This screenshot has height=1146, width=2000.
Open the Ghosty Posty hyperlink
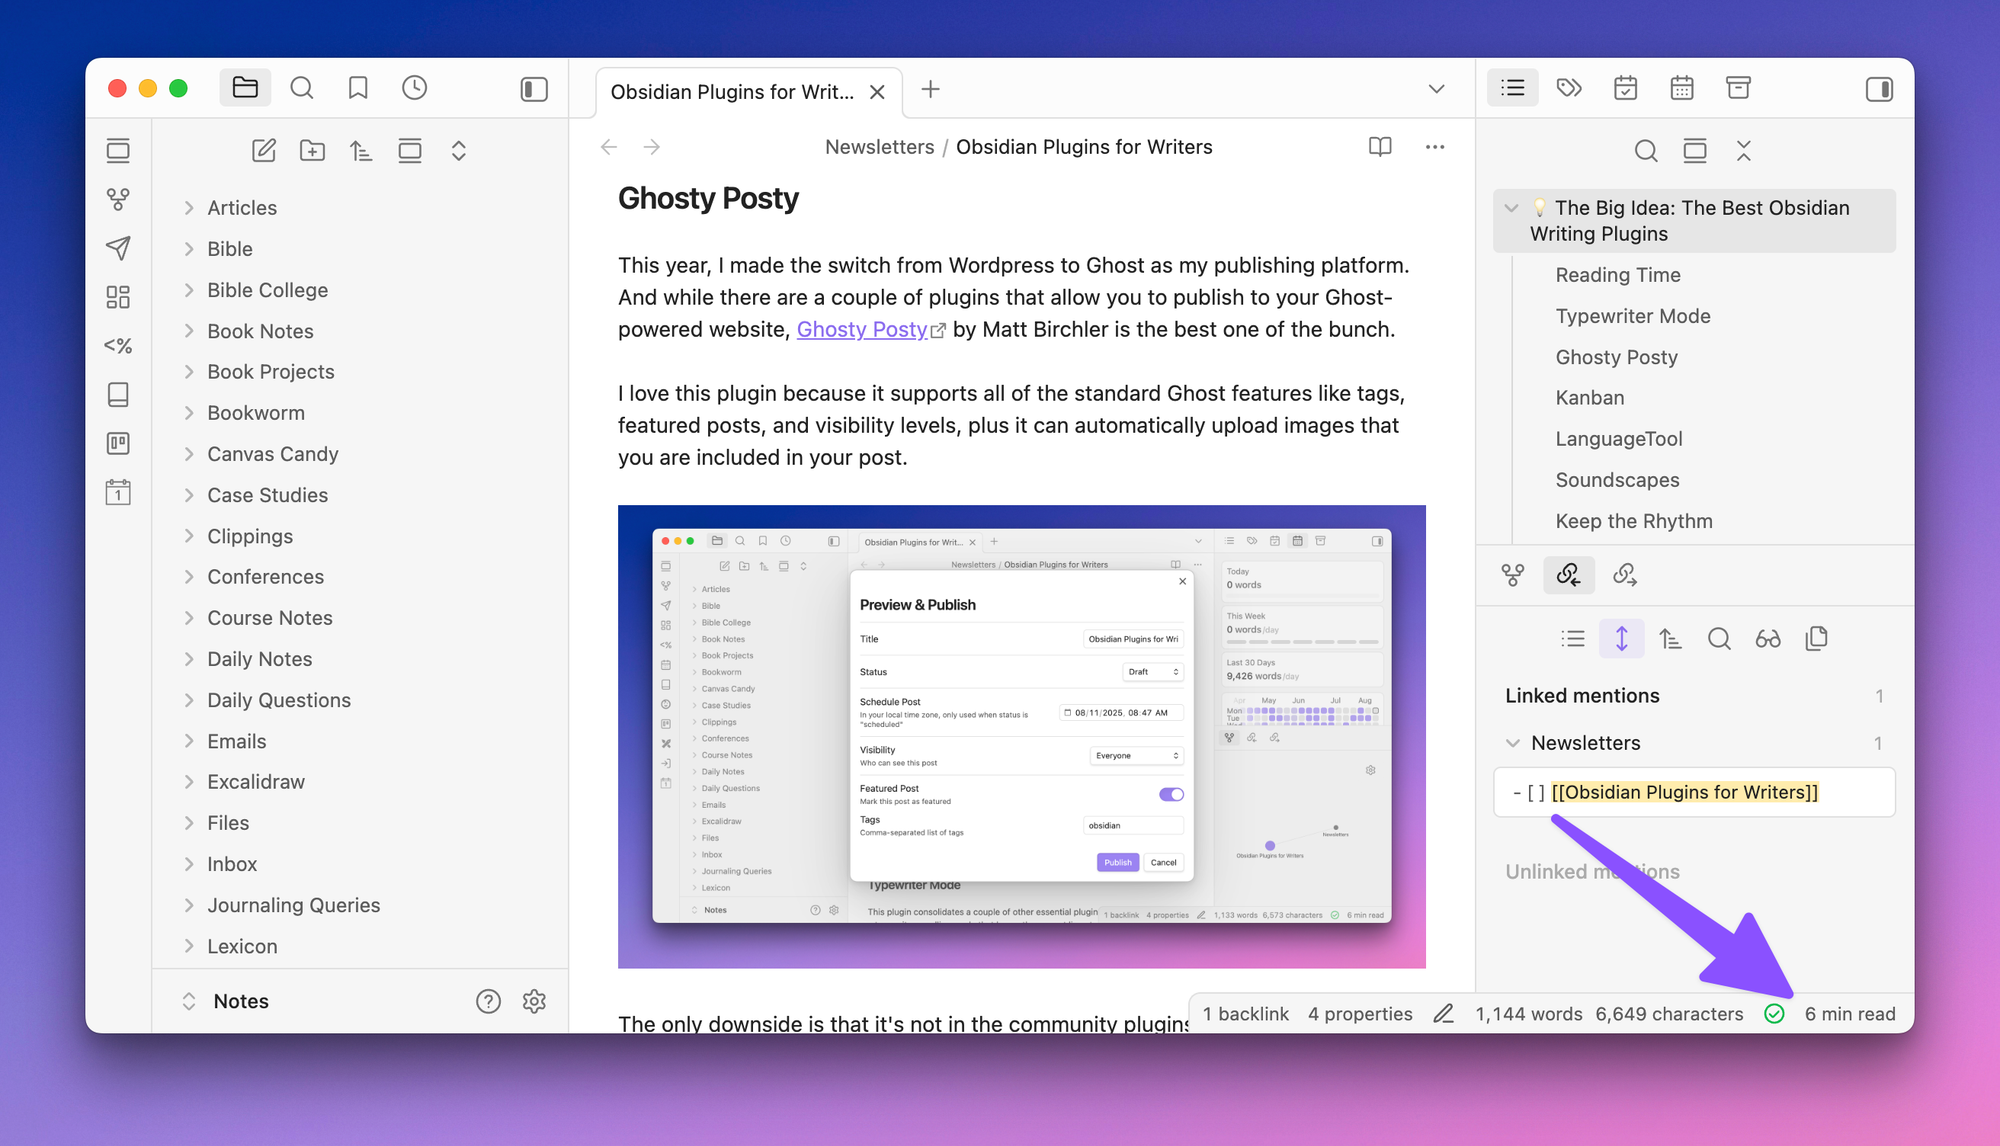click(x=862, y=329)
